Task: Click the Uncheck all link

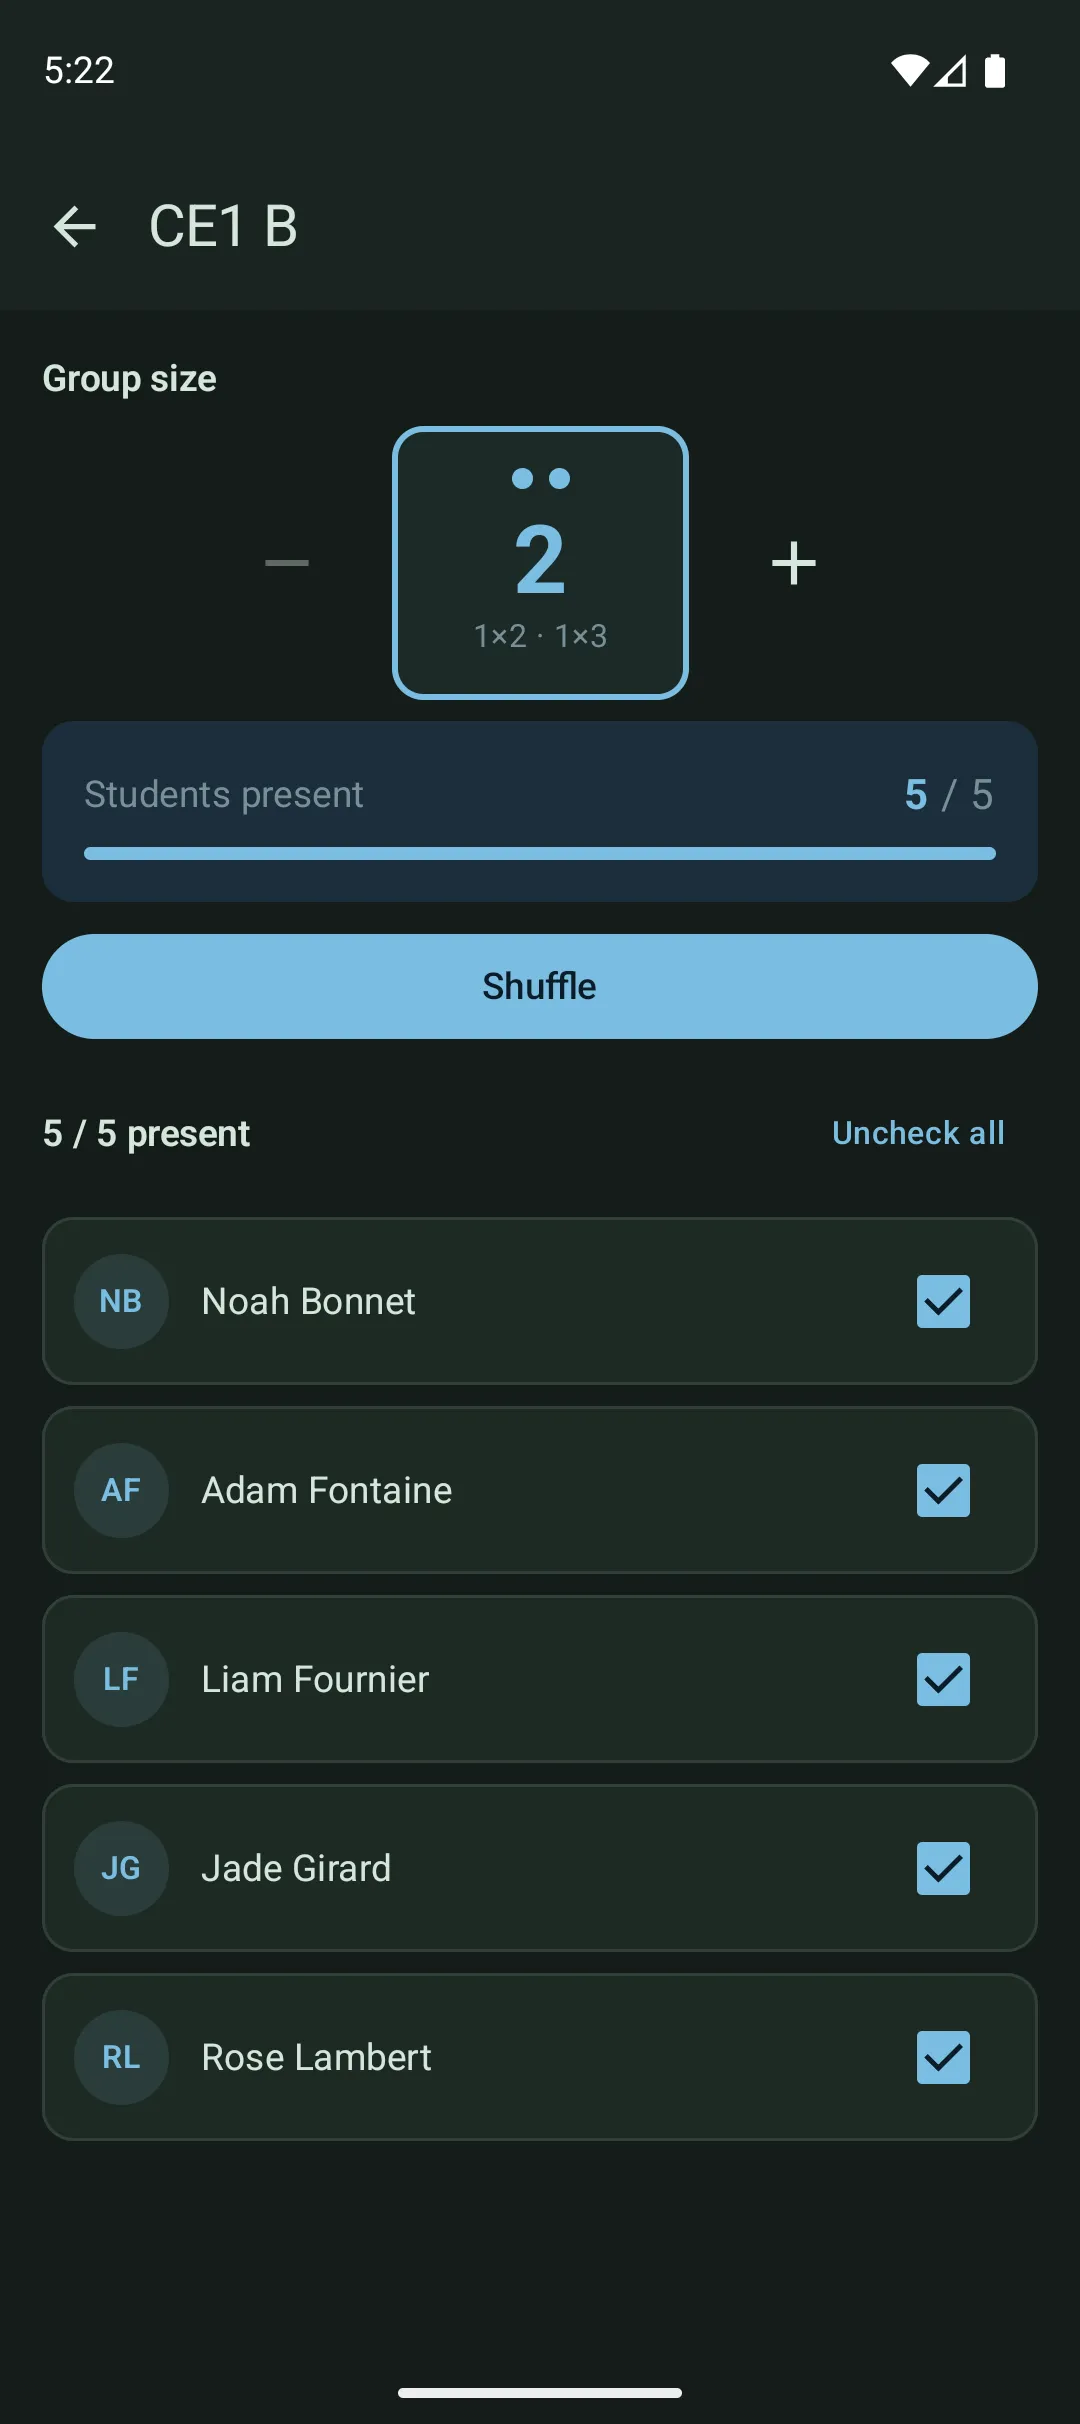Action: click(x=918, y=1133)
